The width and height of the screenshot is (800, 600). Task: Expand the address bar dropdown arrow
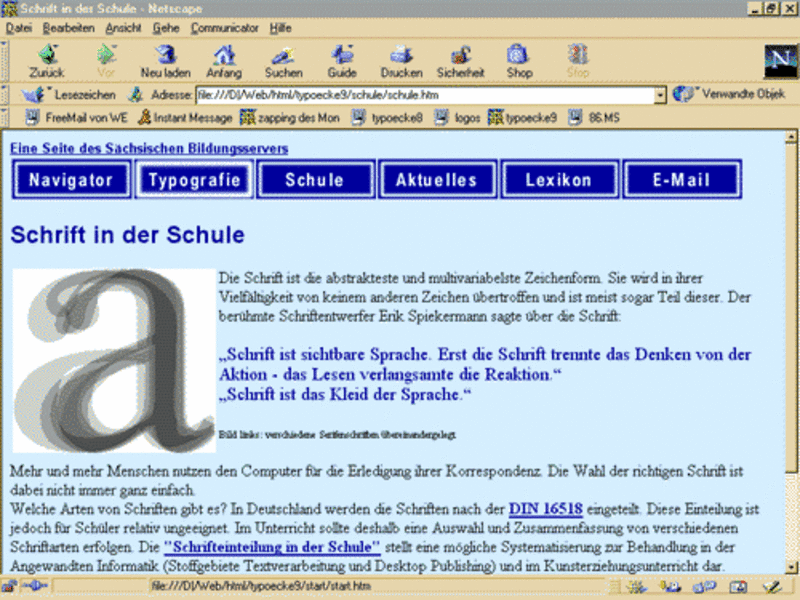point(660,95)
